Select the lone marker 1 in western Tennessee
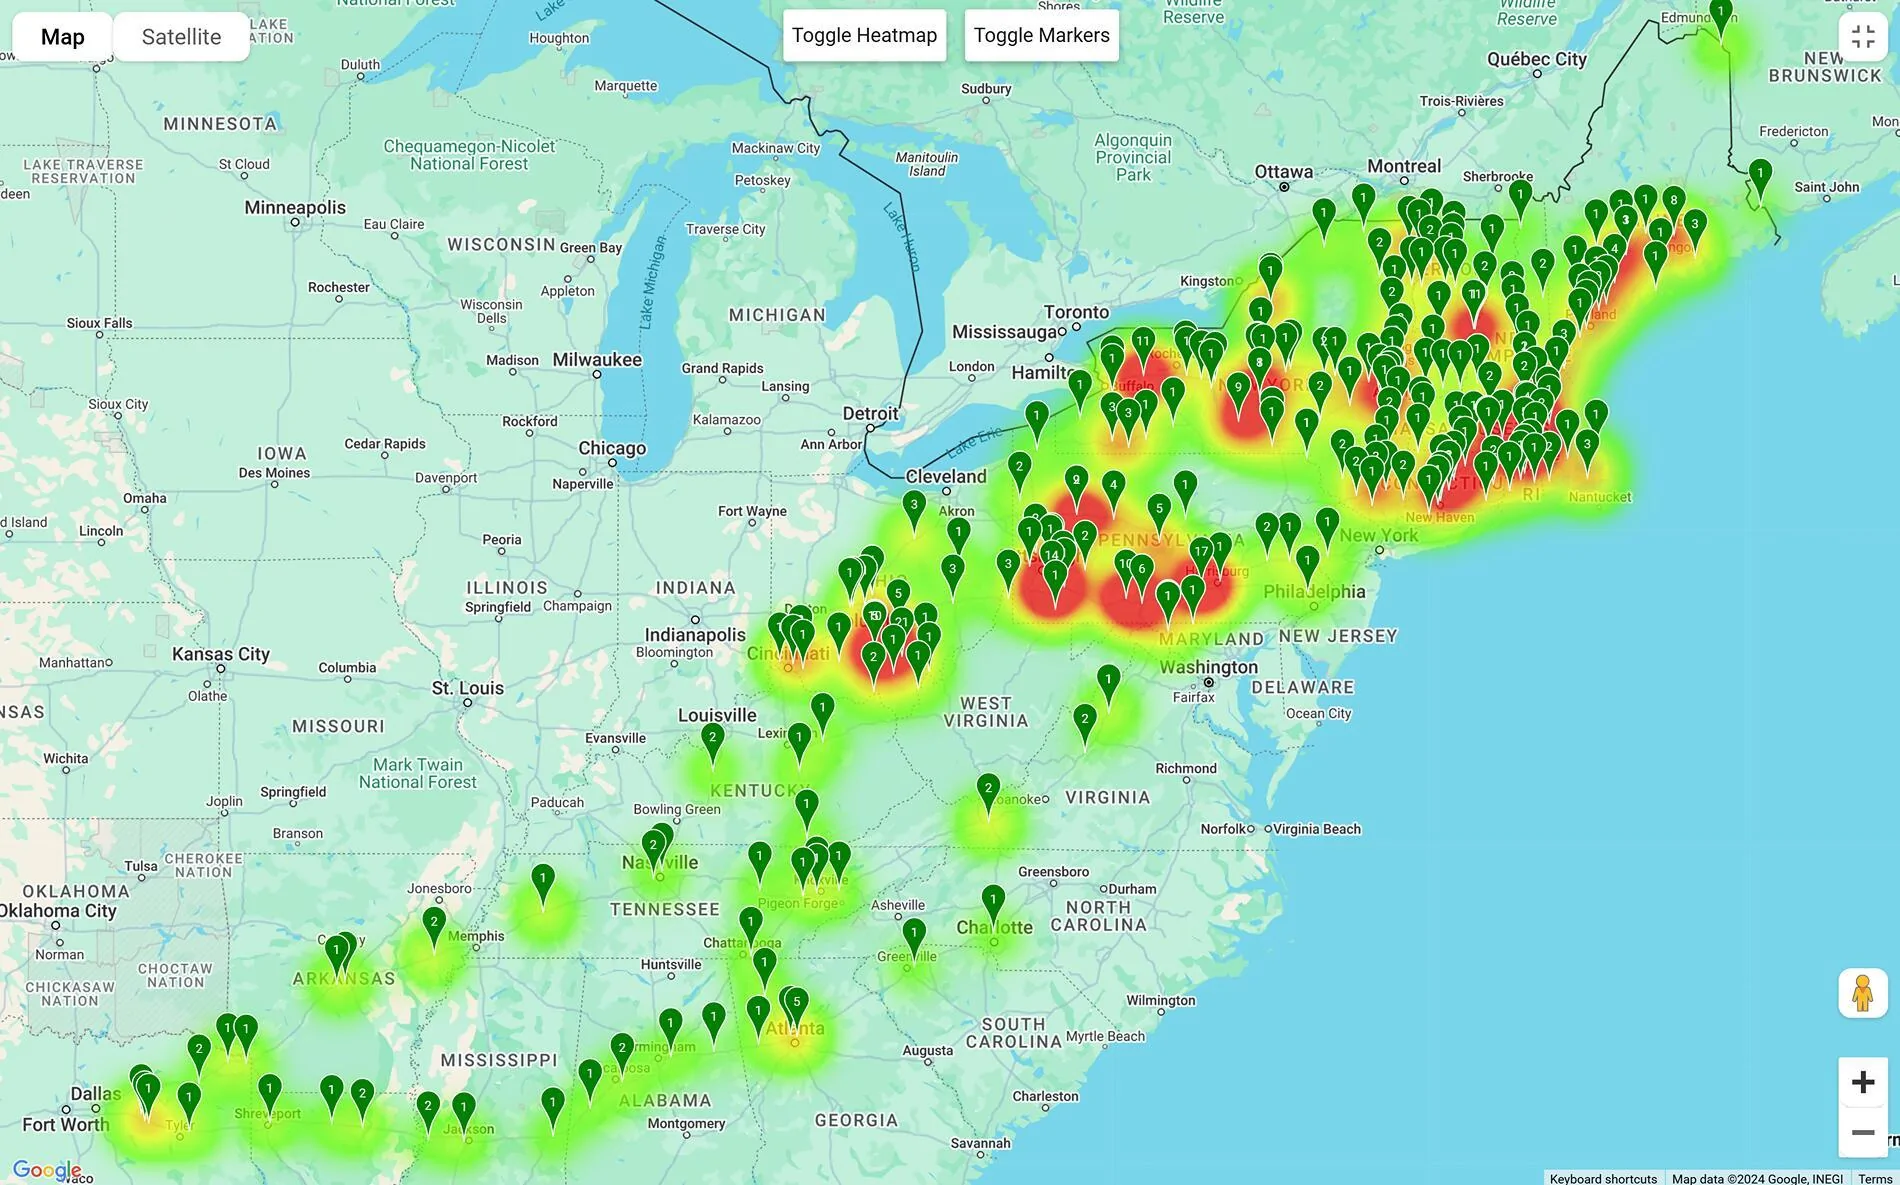Screen dimensions: 1900x1185 [x=542, y=884]
